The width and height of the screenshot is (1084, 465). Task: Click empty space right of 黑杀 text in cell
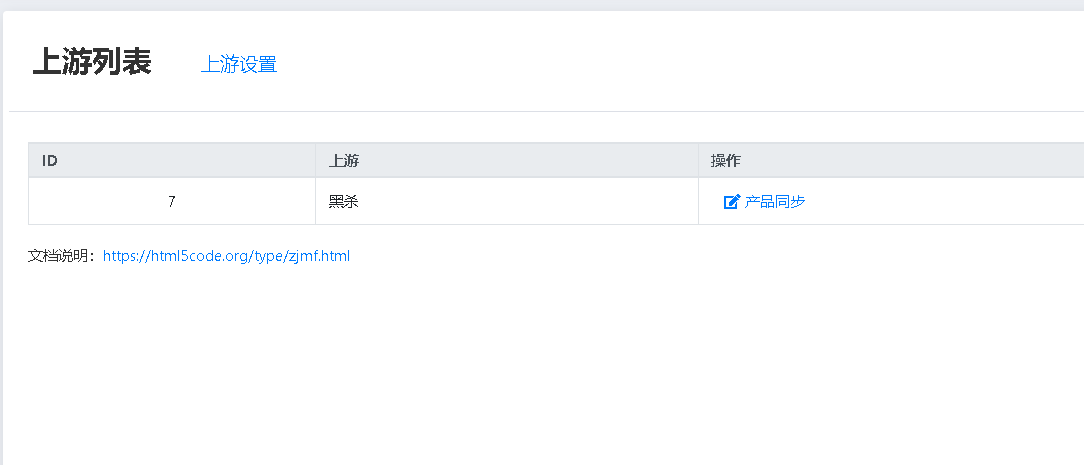tap(525, 201)
